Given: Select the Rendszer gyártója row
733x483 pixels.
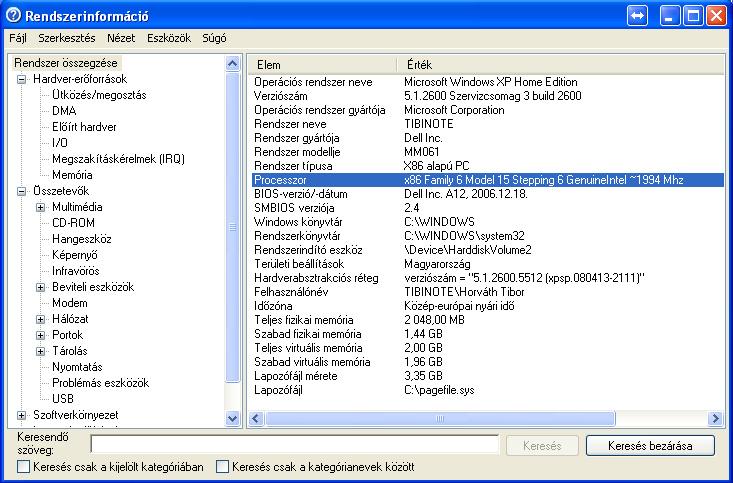Looking at the screenshot, I should pos(488,138).
